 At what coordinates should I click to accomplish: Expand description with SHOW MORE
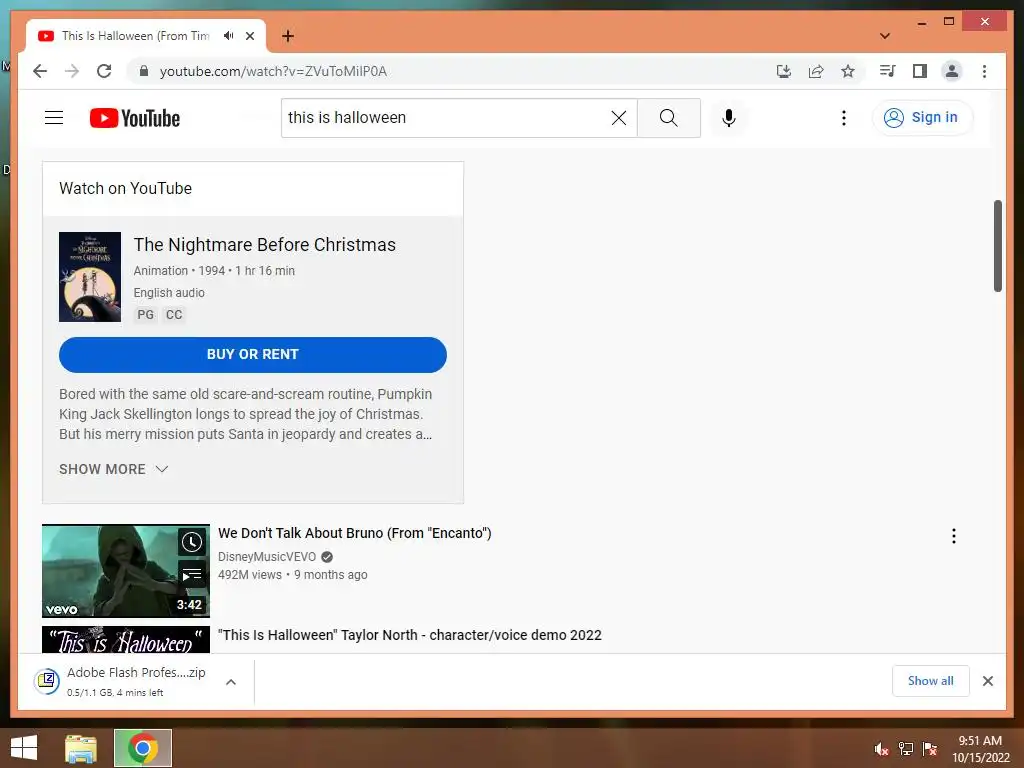114,469
